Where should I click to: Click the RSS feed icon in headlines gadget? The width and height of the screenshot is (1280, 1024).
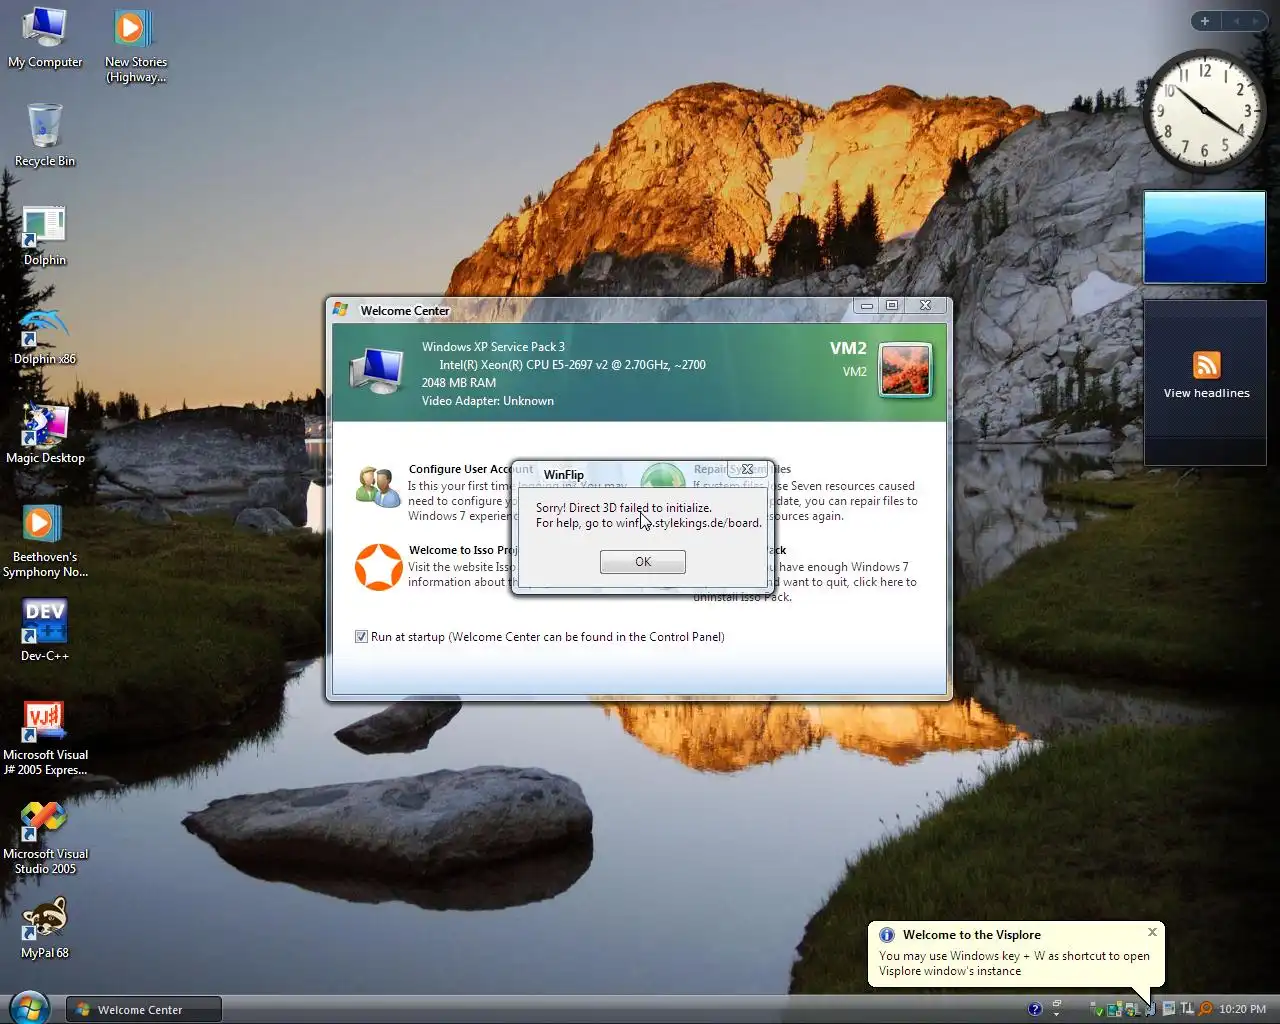tap(1207, 365)
